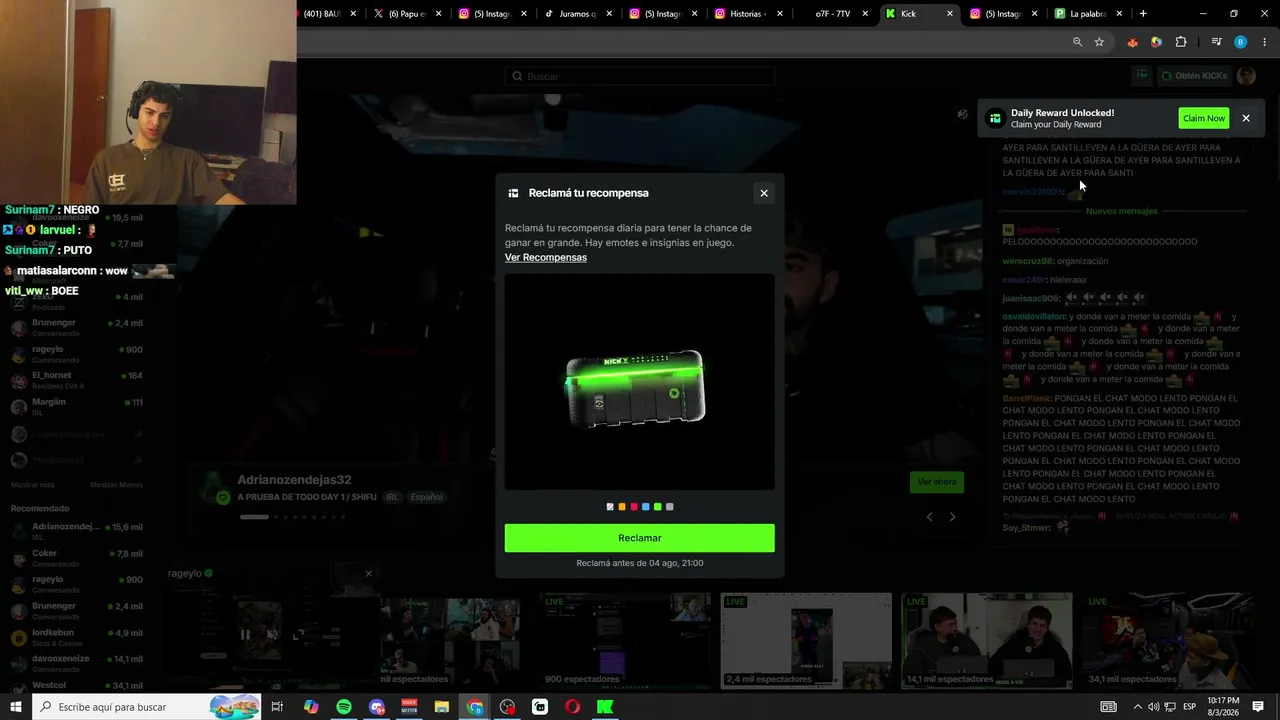This screenshot has width=1280, height=720.
Task: Click the Chrome zoom magnifier icon
Action: tap(1077, 42)
